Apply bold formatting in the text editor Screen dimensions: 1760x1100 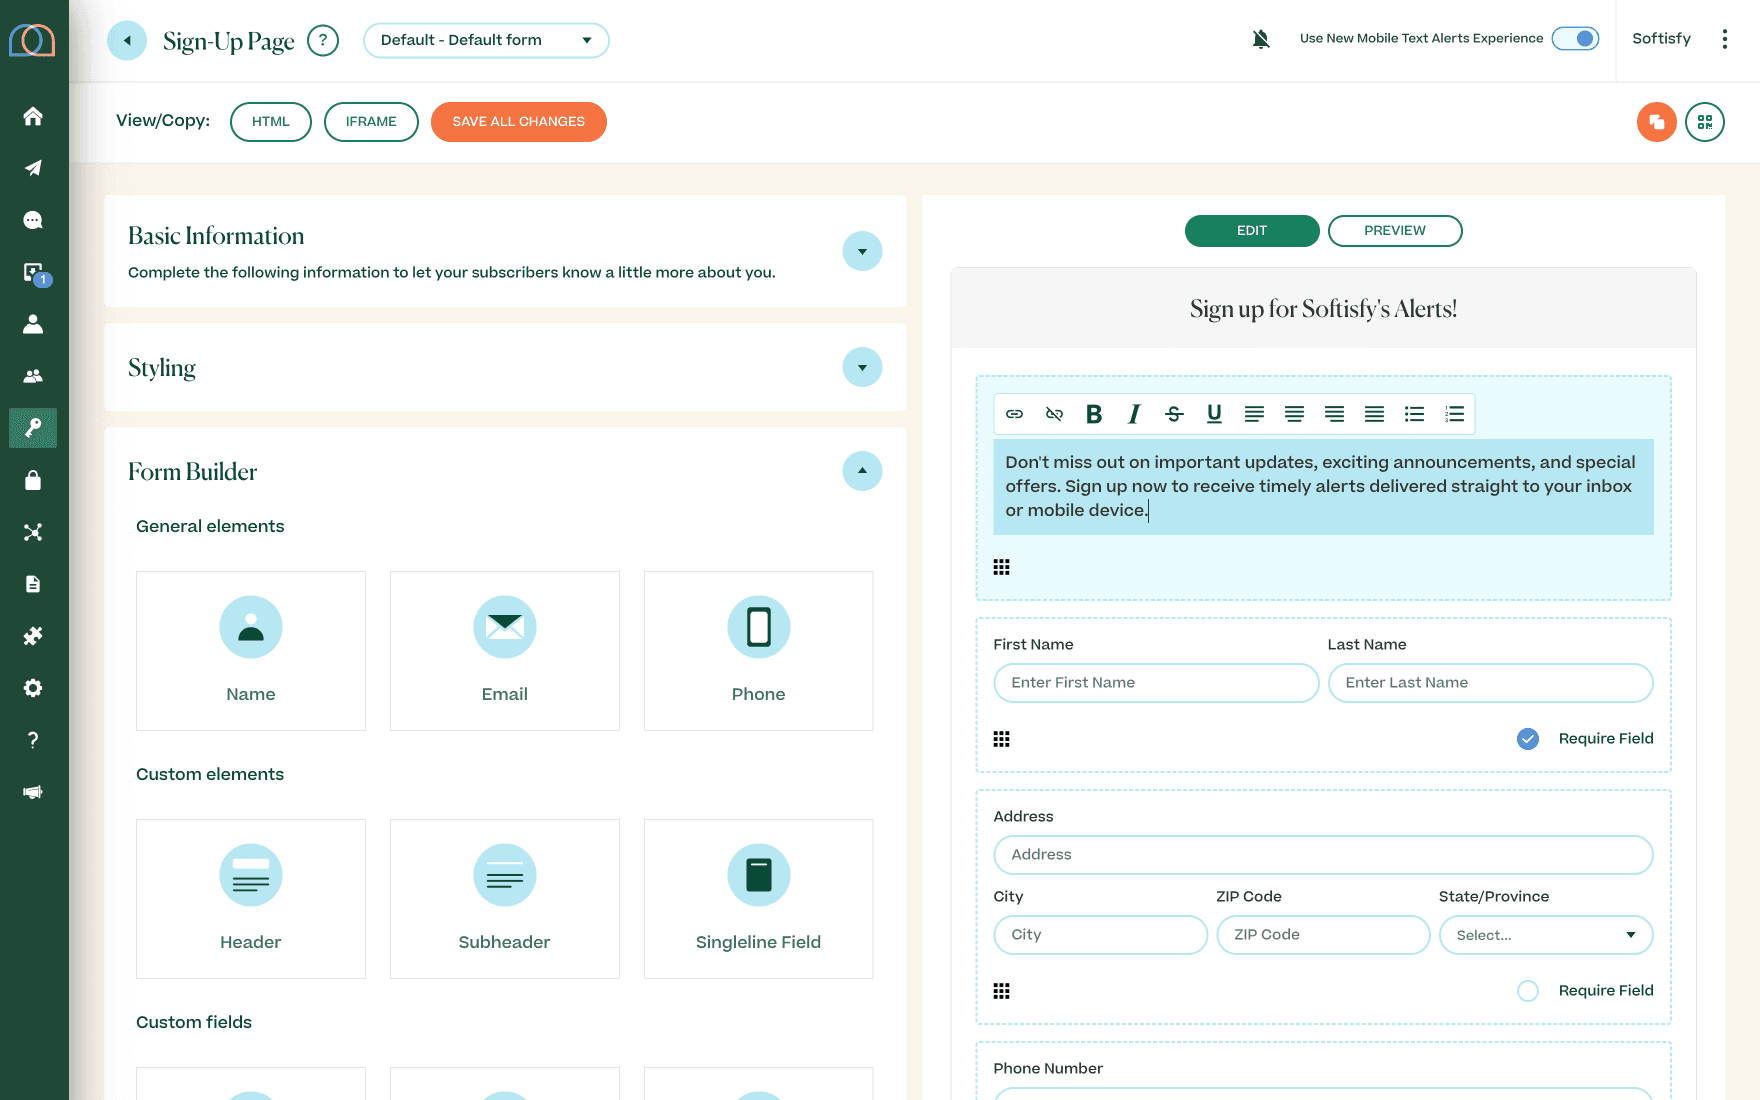tap(1094, 413)
